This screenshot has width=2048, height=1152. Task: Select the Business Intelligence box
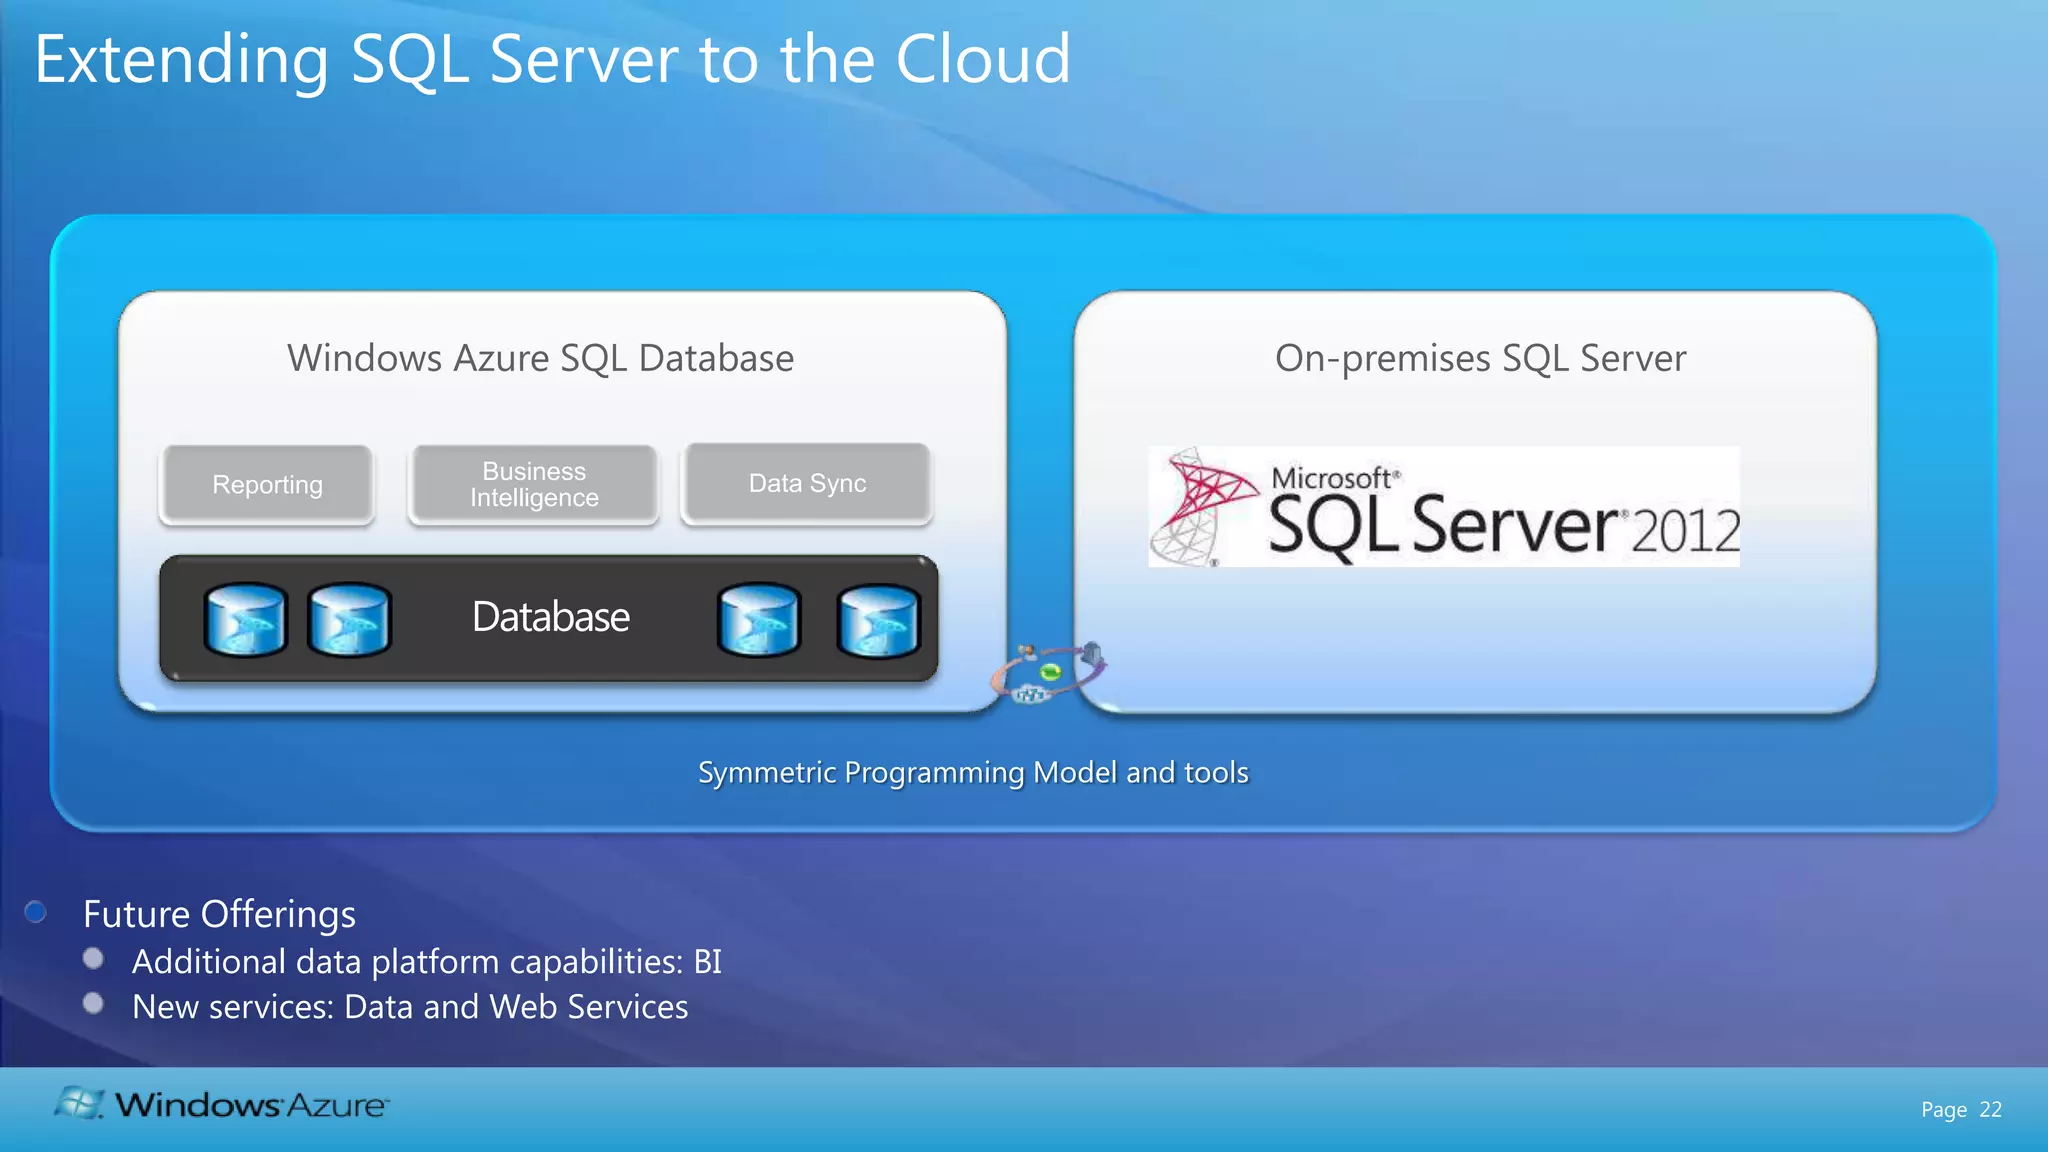(x=534, y=485)
